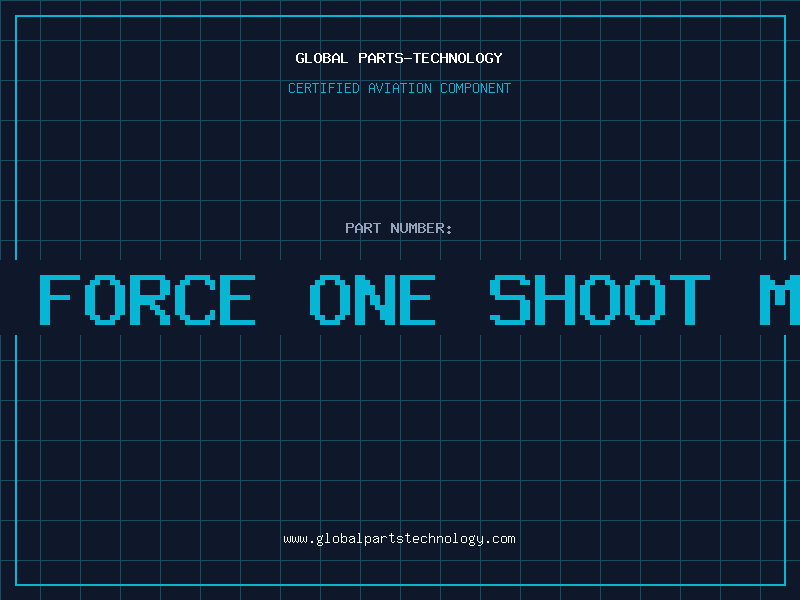The width and height of the screenshot is (800, 600).
Task: Click the PART word of the label
Action: tap(363, 228)
